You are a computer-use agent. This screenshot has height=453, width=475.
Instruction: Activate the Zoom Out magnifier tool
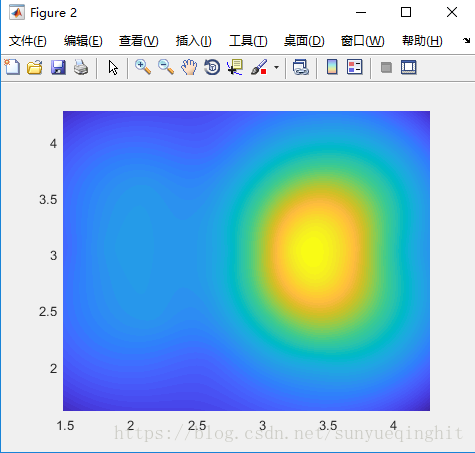(166, 67)
